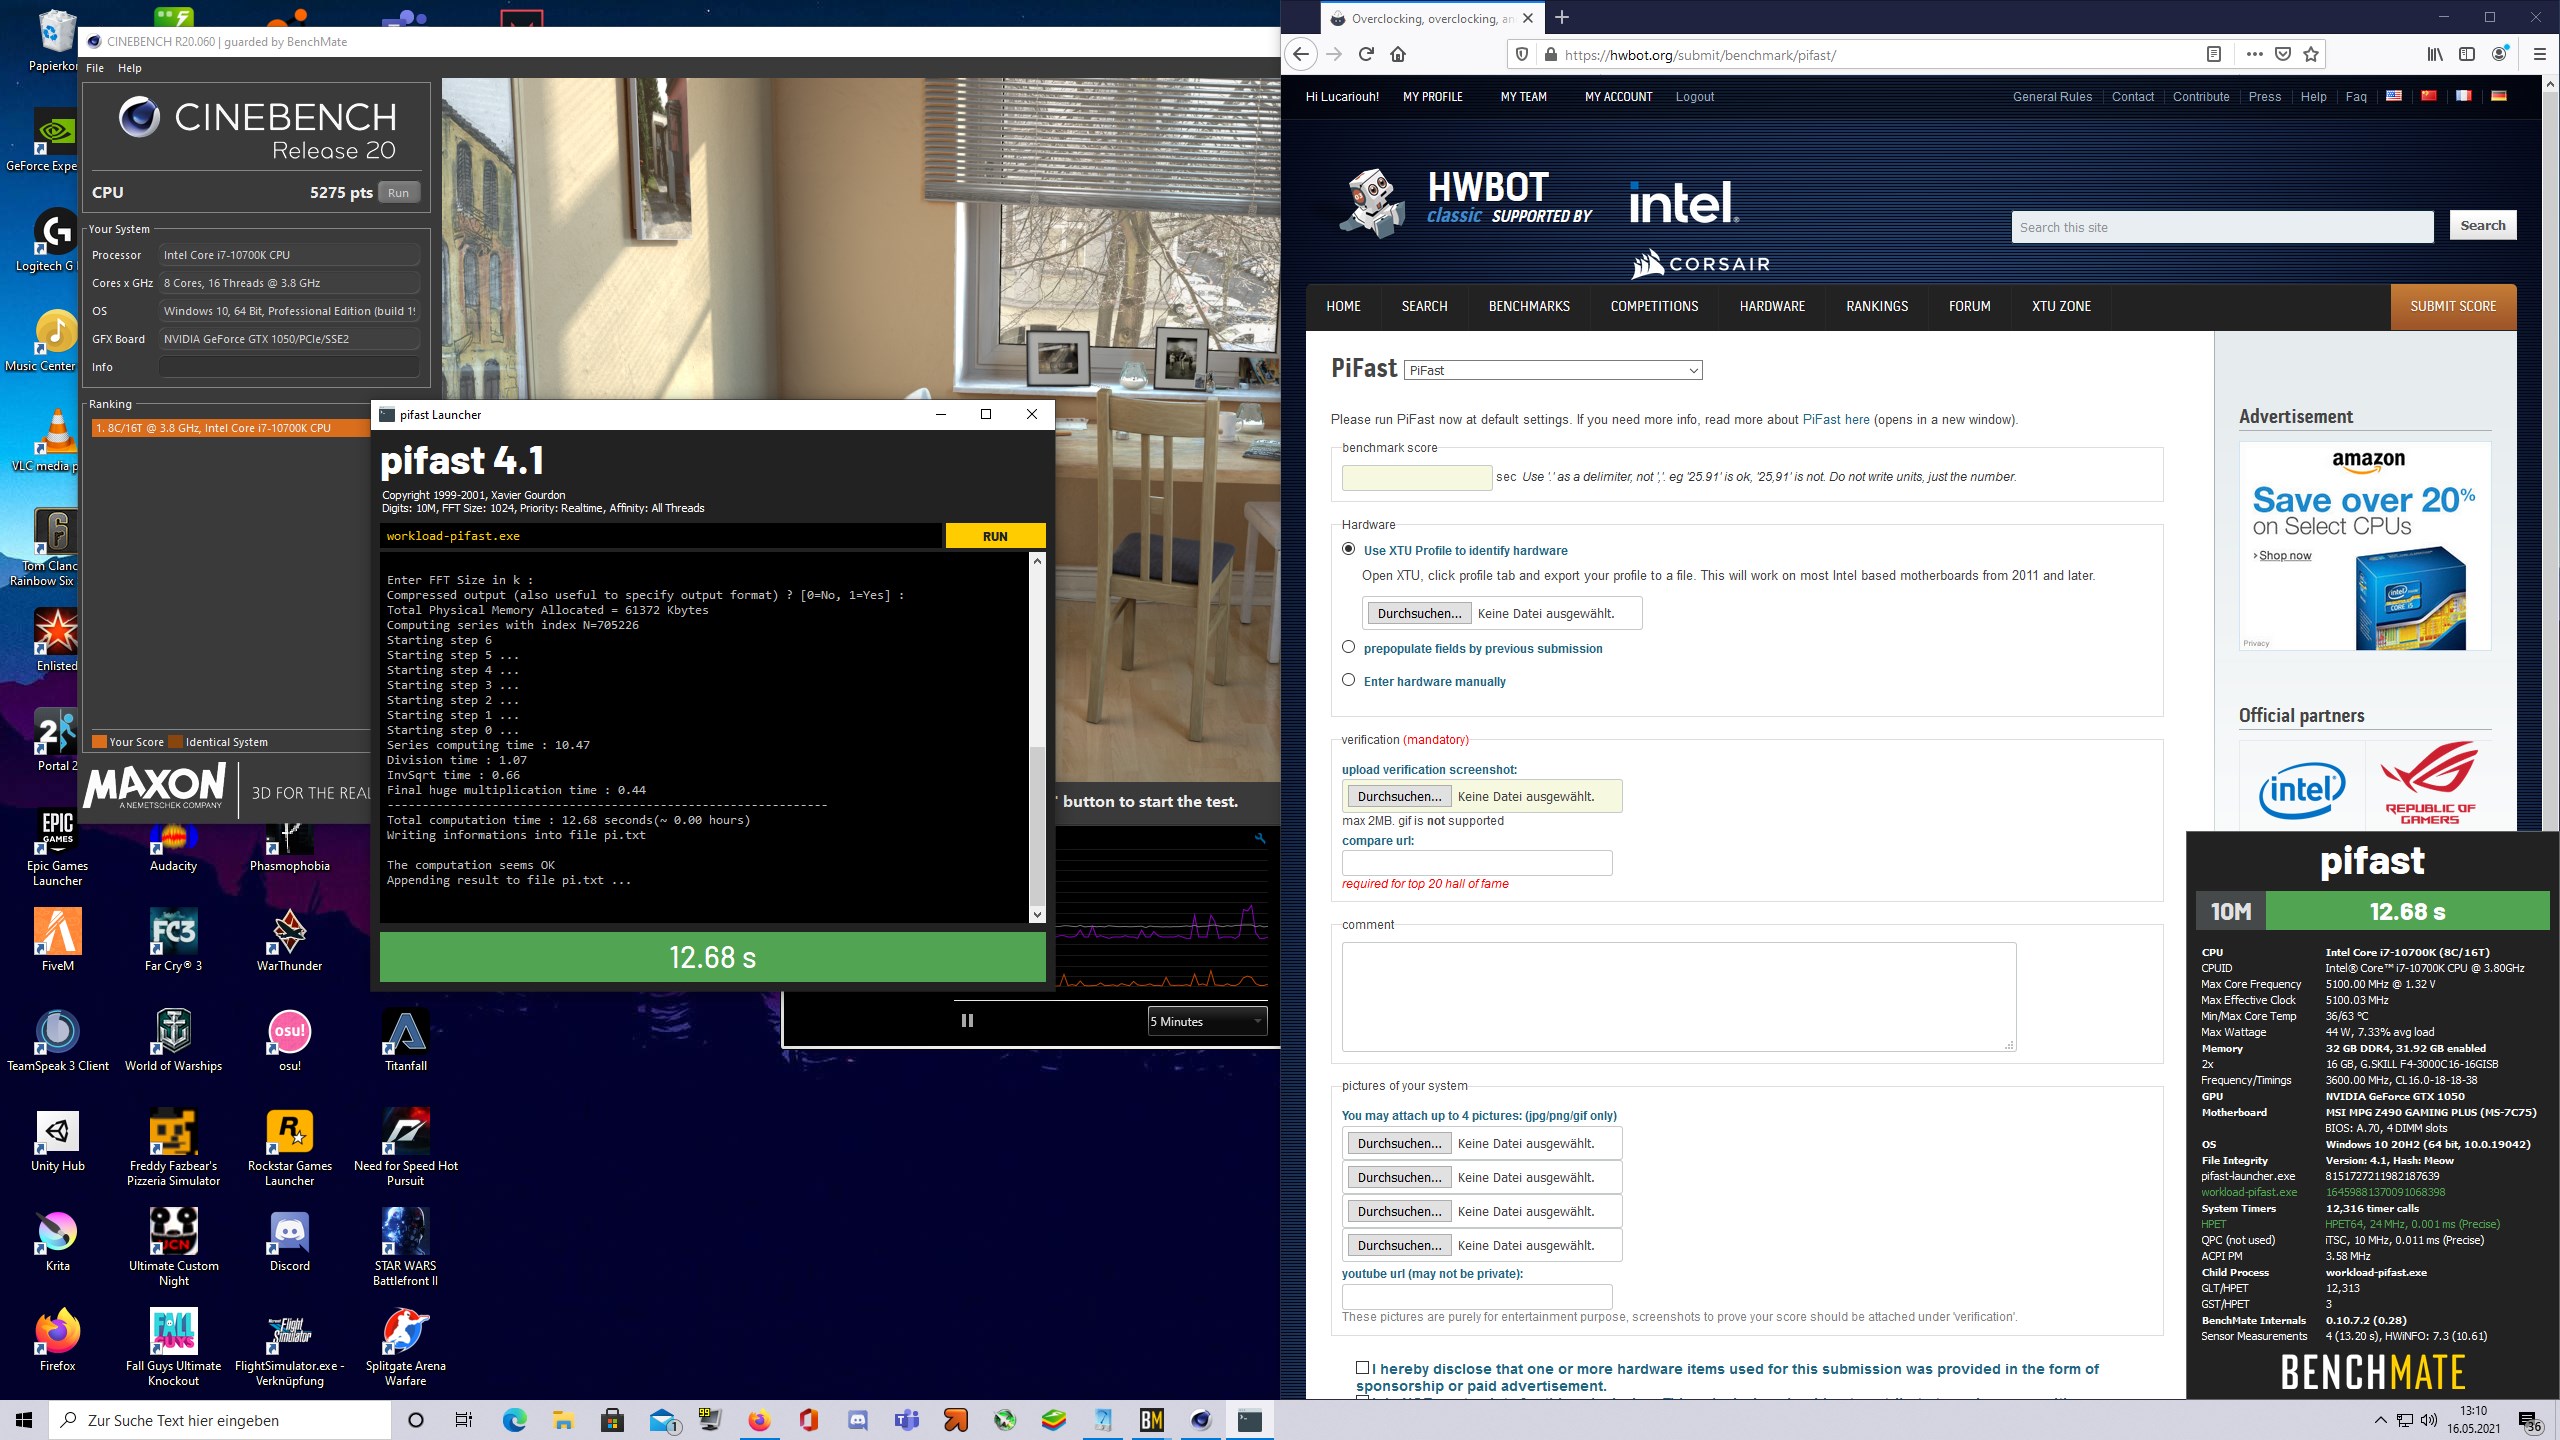Open Windows Start menu

tap(24, 1420)
